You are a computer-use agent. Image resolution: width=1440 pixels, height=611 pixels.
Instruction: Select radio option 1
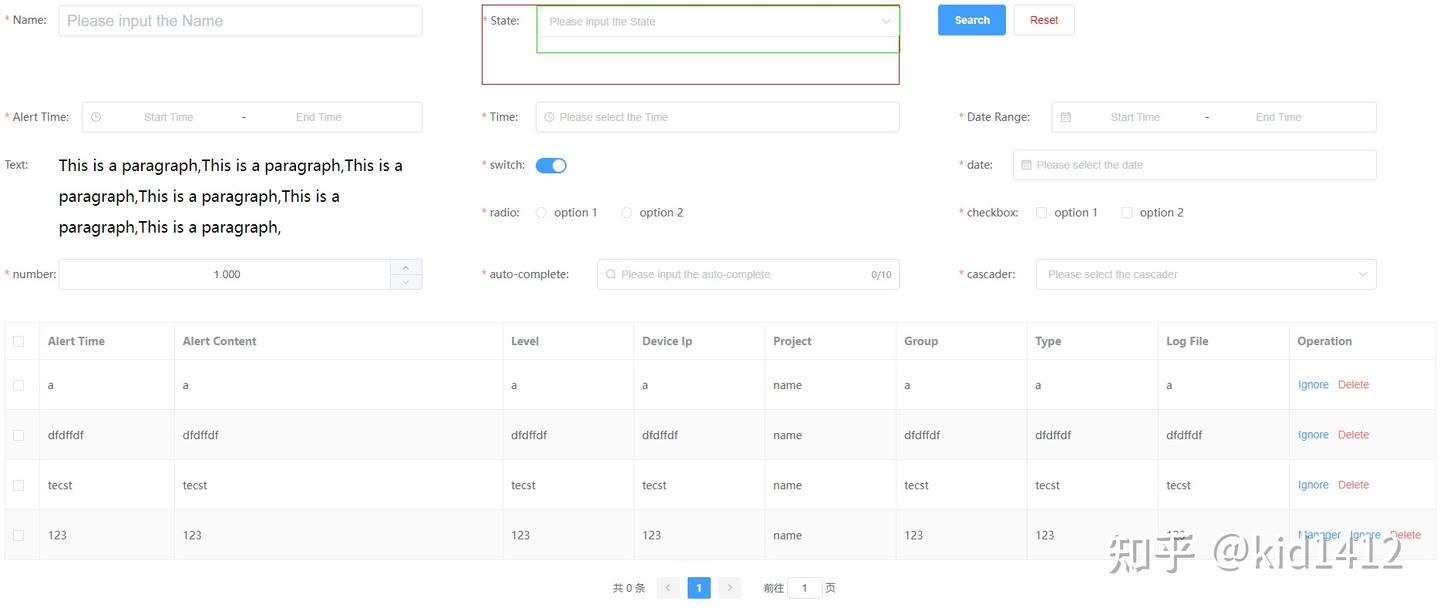pos(540,212)
